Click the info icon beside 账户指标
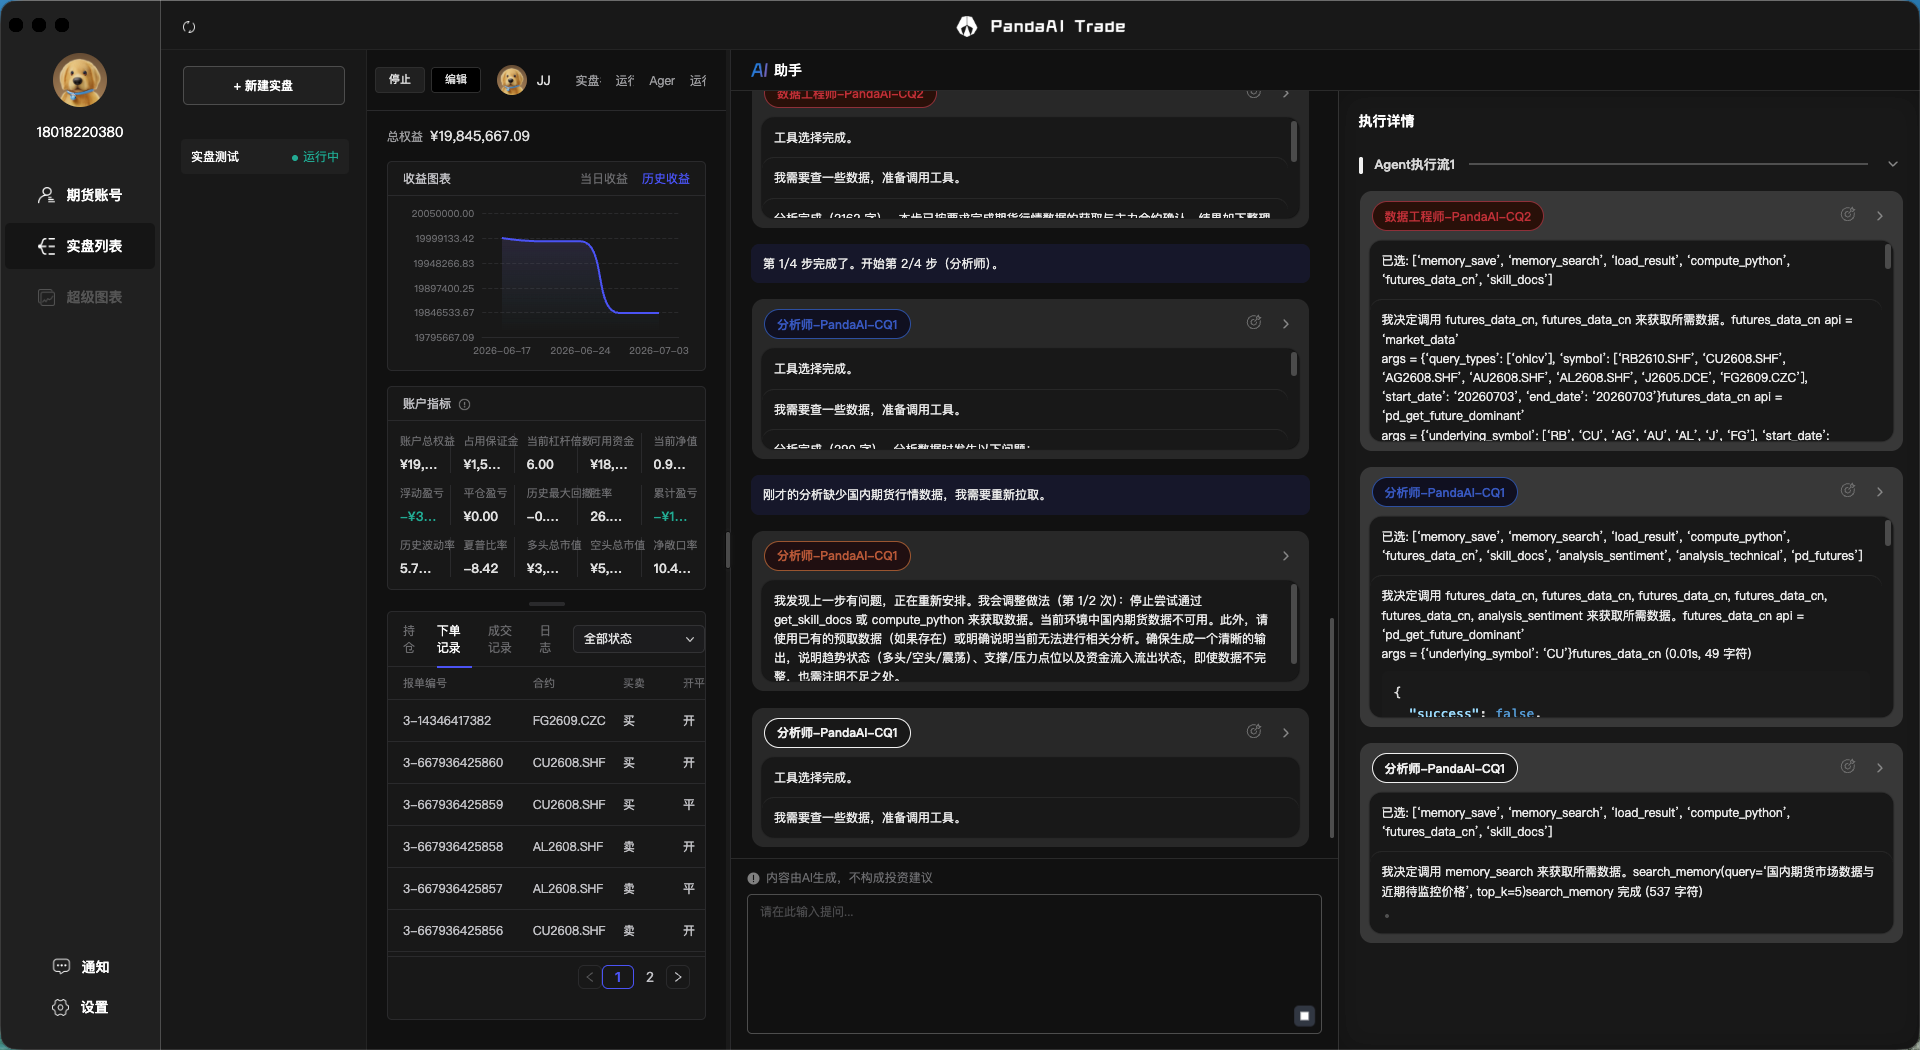The height and width of the screenshot is (1050, 1920). pos(465,404)
